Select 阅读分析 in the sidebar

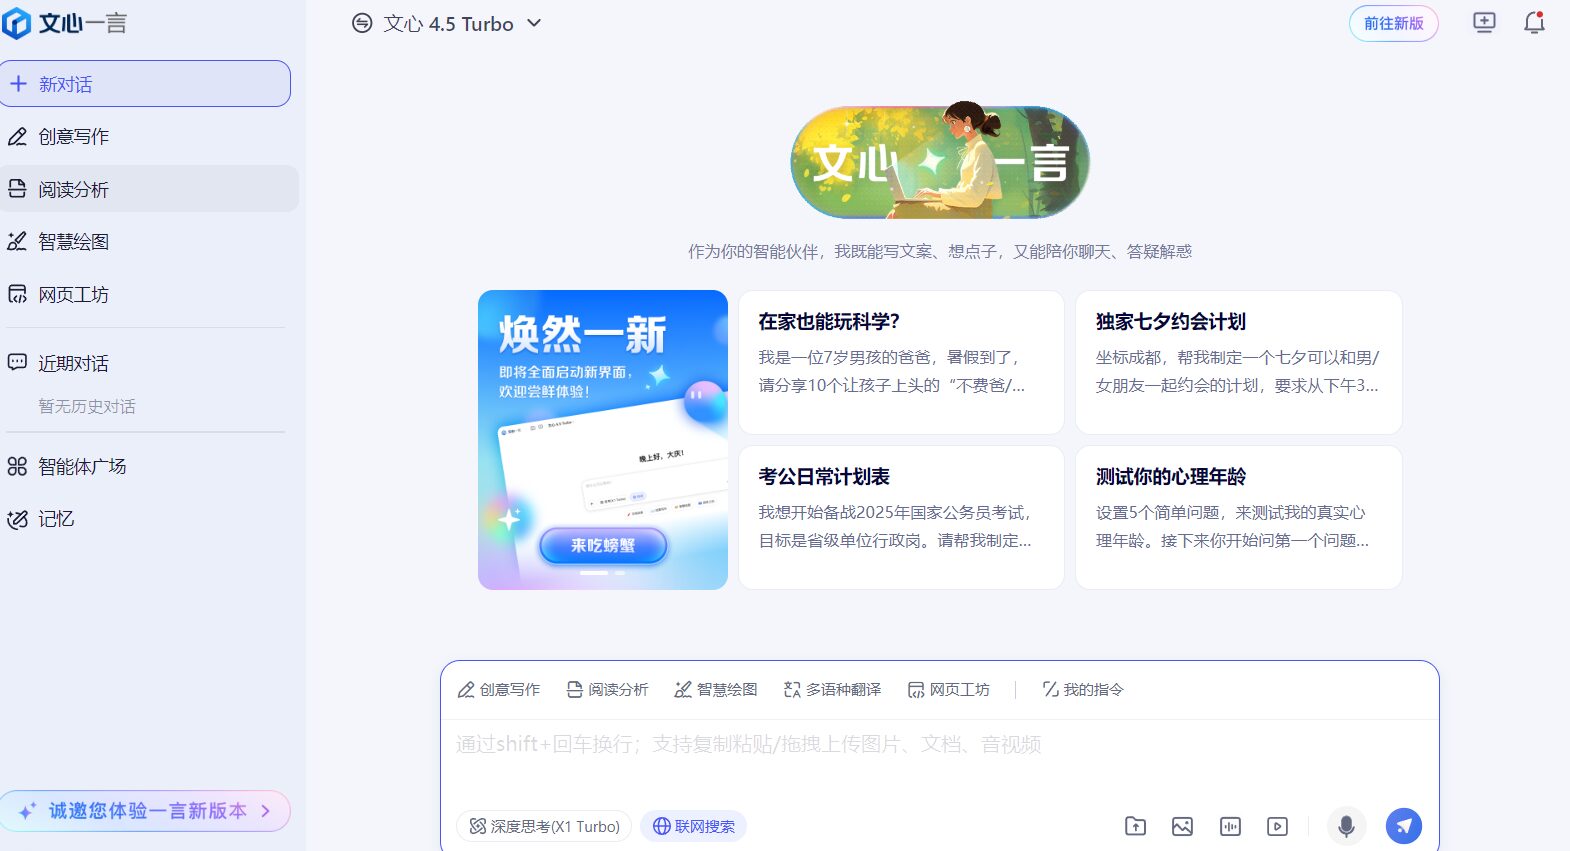tap(150, 189)
